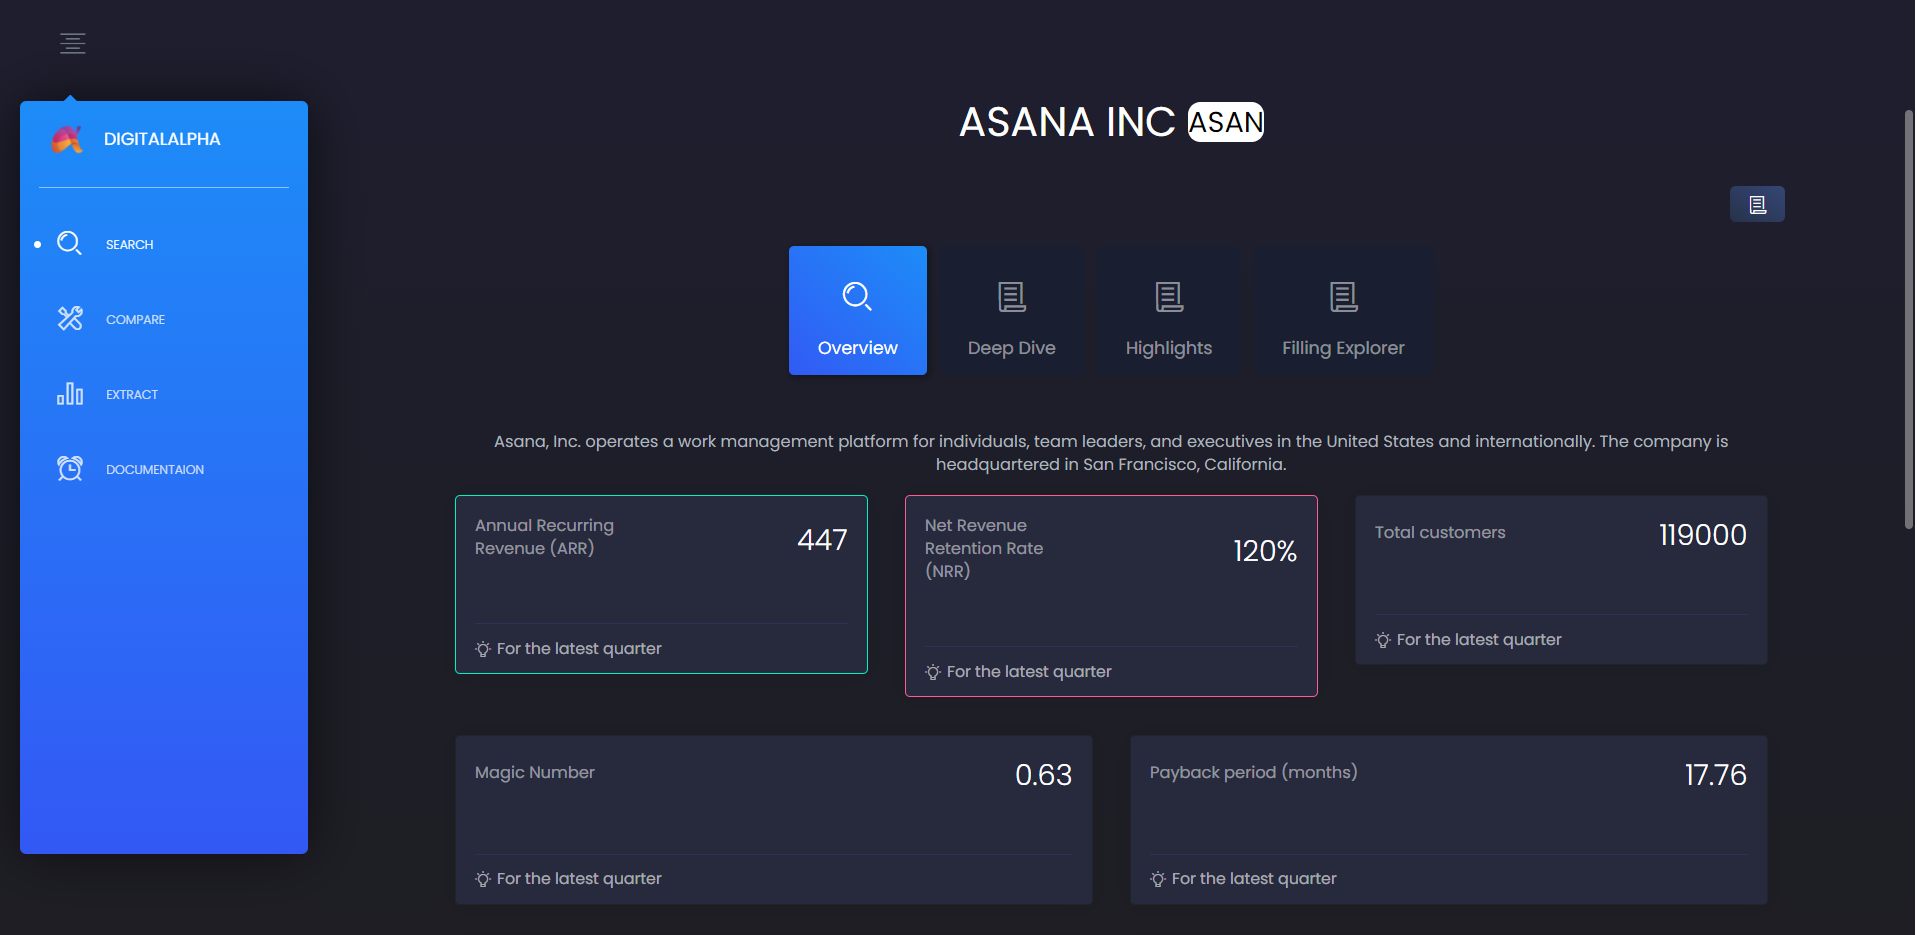Click 'For the latest quarter' in Payback period card
The image size is (1917, 935).
(1254, 879)
